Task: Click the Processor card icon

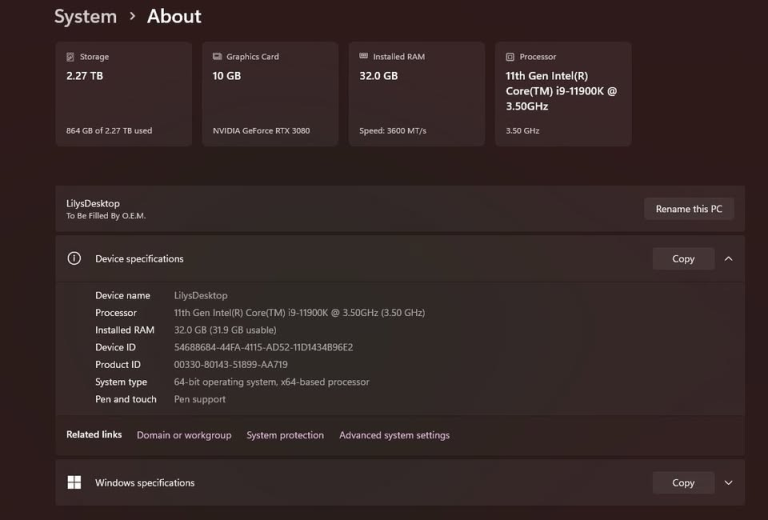Action: click(x=510, y=57)
